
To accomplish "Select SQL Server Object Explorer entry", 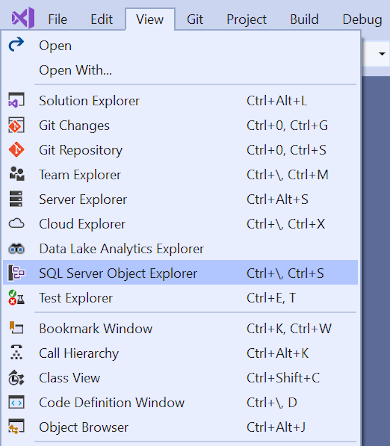I will (x=180, y=273).
